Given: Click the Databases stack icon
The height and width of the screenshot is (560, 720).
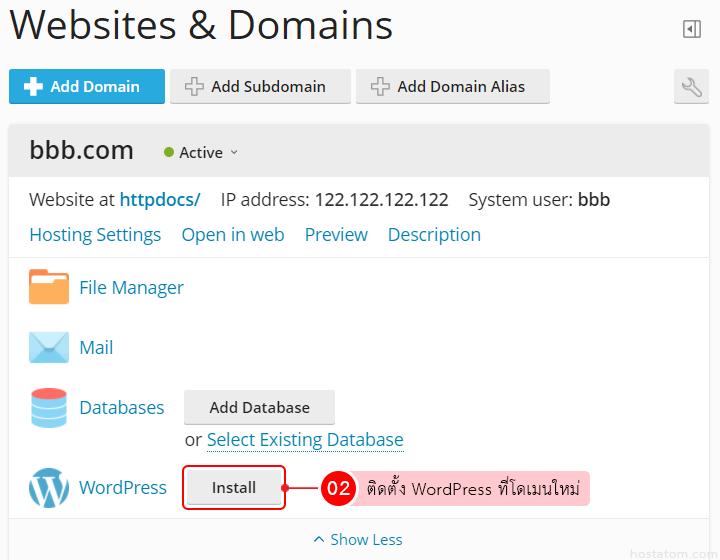Looking at the screenshot, I should coord(49,407).
